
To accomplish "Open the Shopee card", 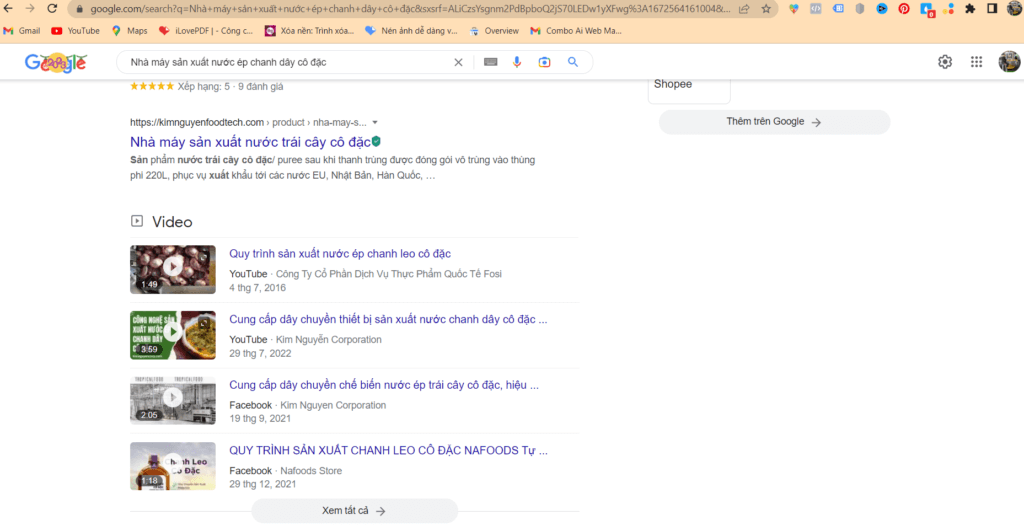I will (689, 89).
